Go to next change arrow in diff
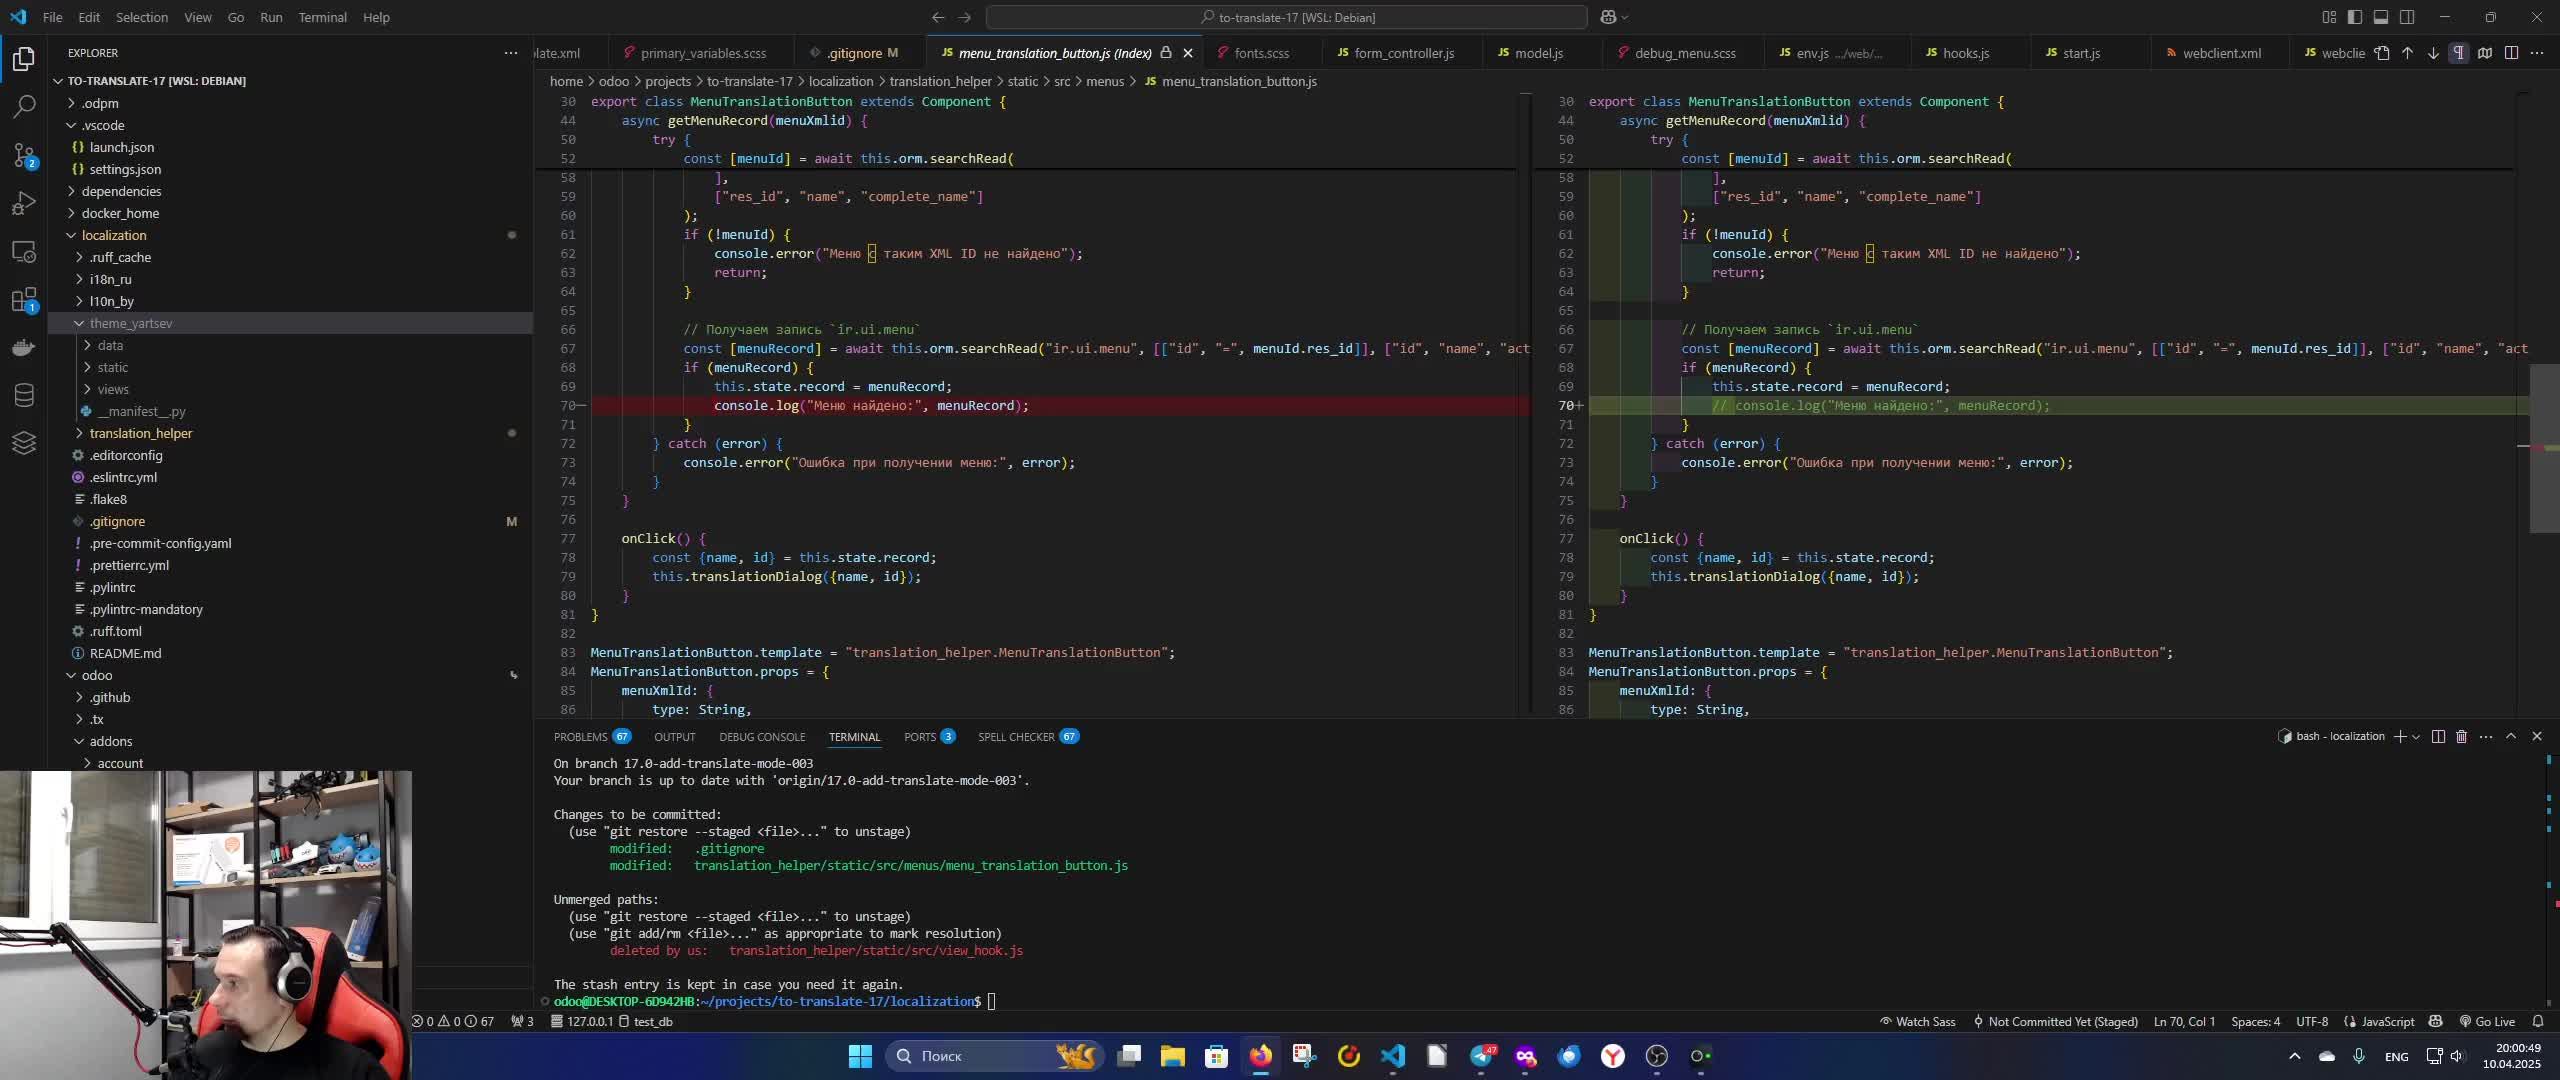 (2433, 53)
